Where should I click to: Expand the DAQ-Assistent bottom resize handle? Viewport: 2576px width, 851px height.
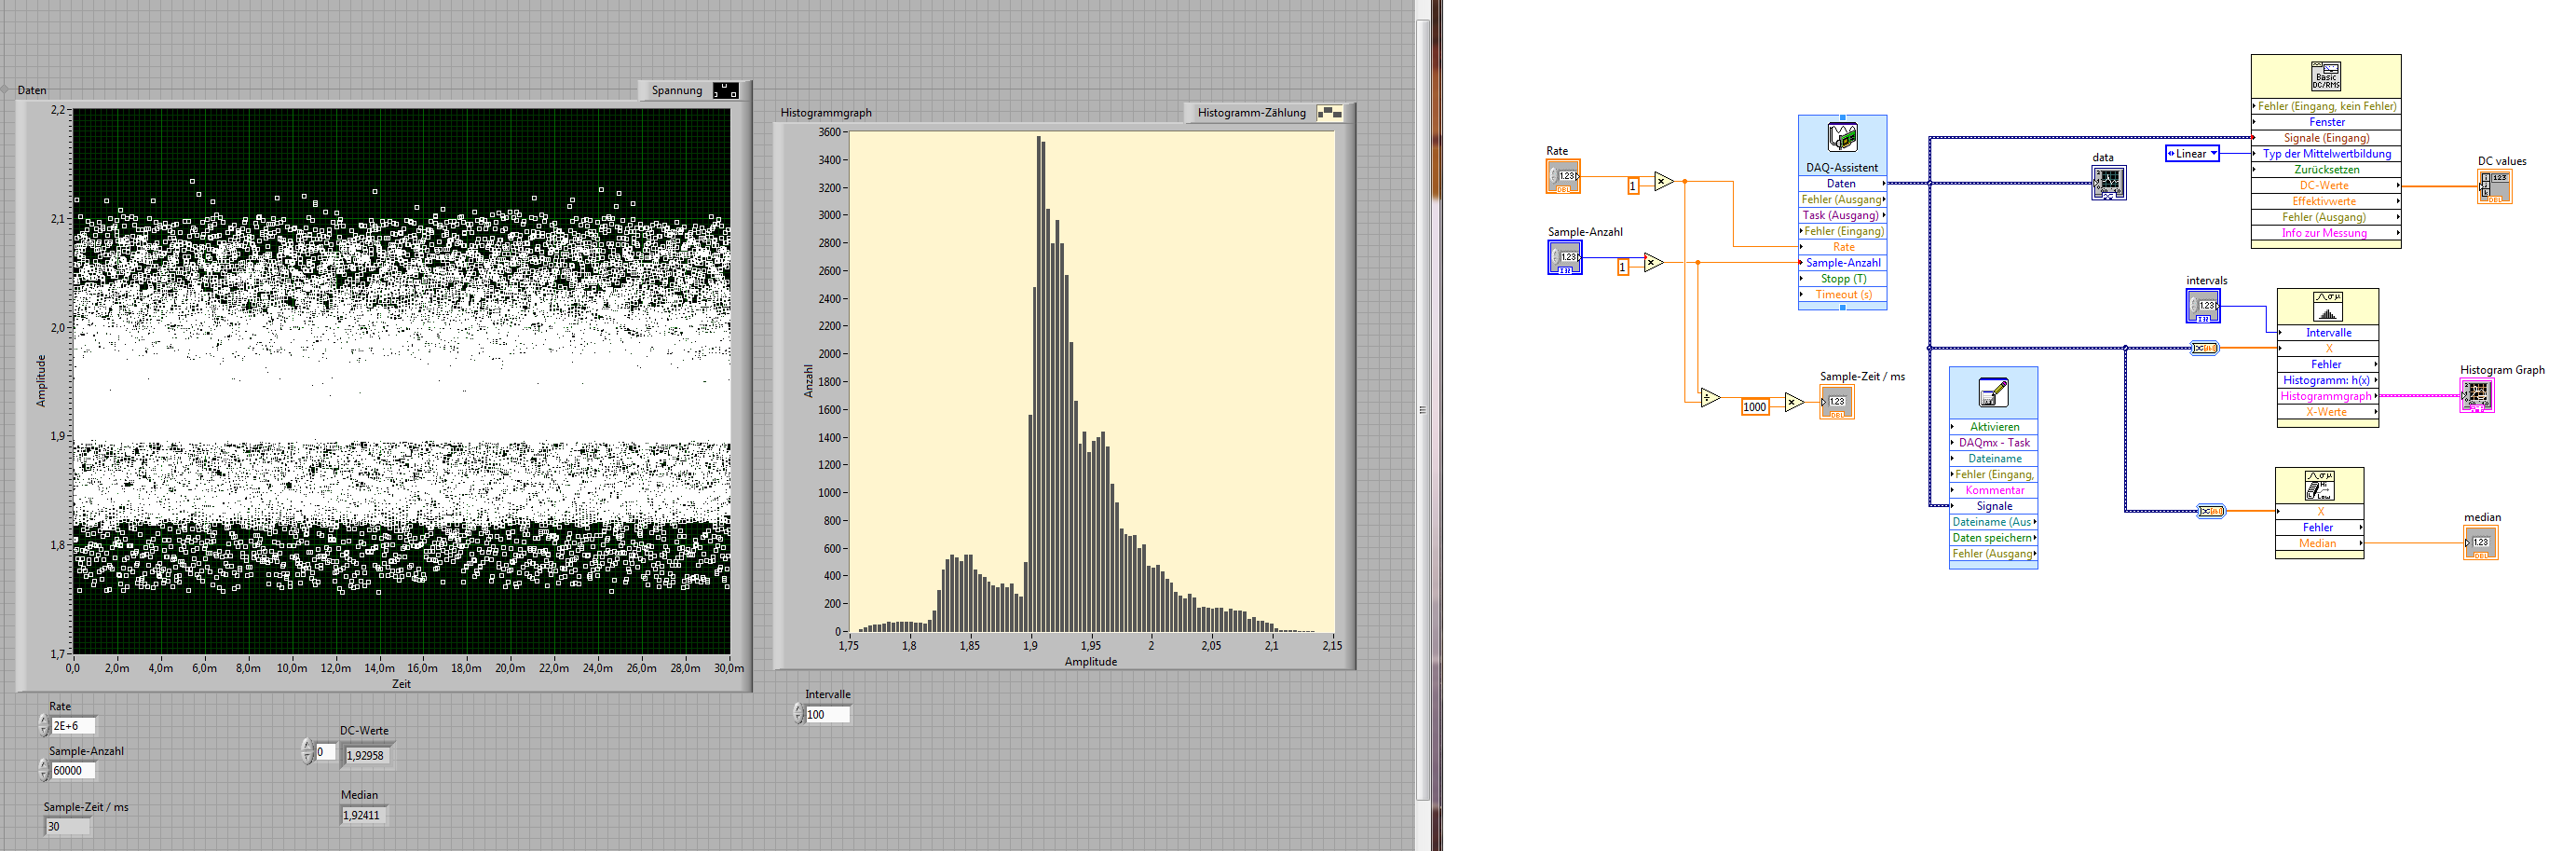click(x=1842, y=308)
